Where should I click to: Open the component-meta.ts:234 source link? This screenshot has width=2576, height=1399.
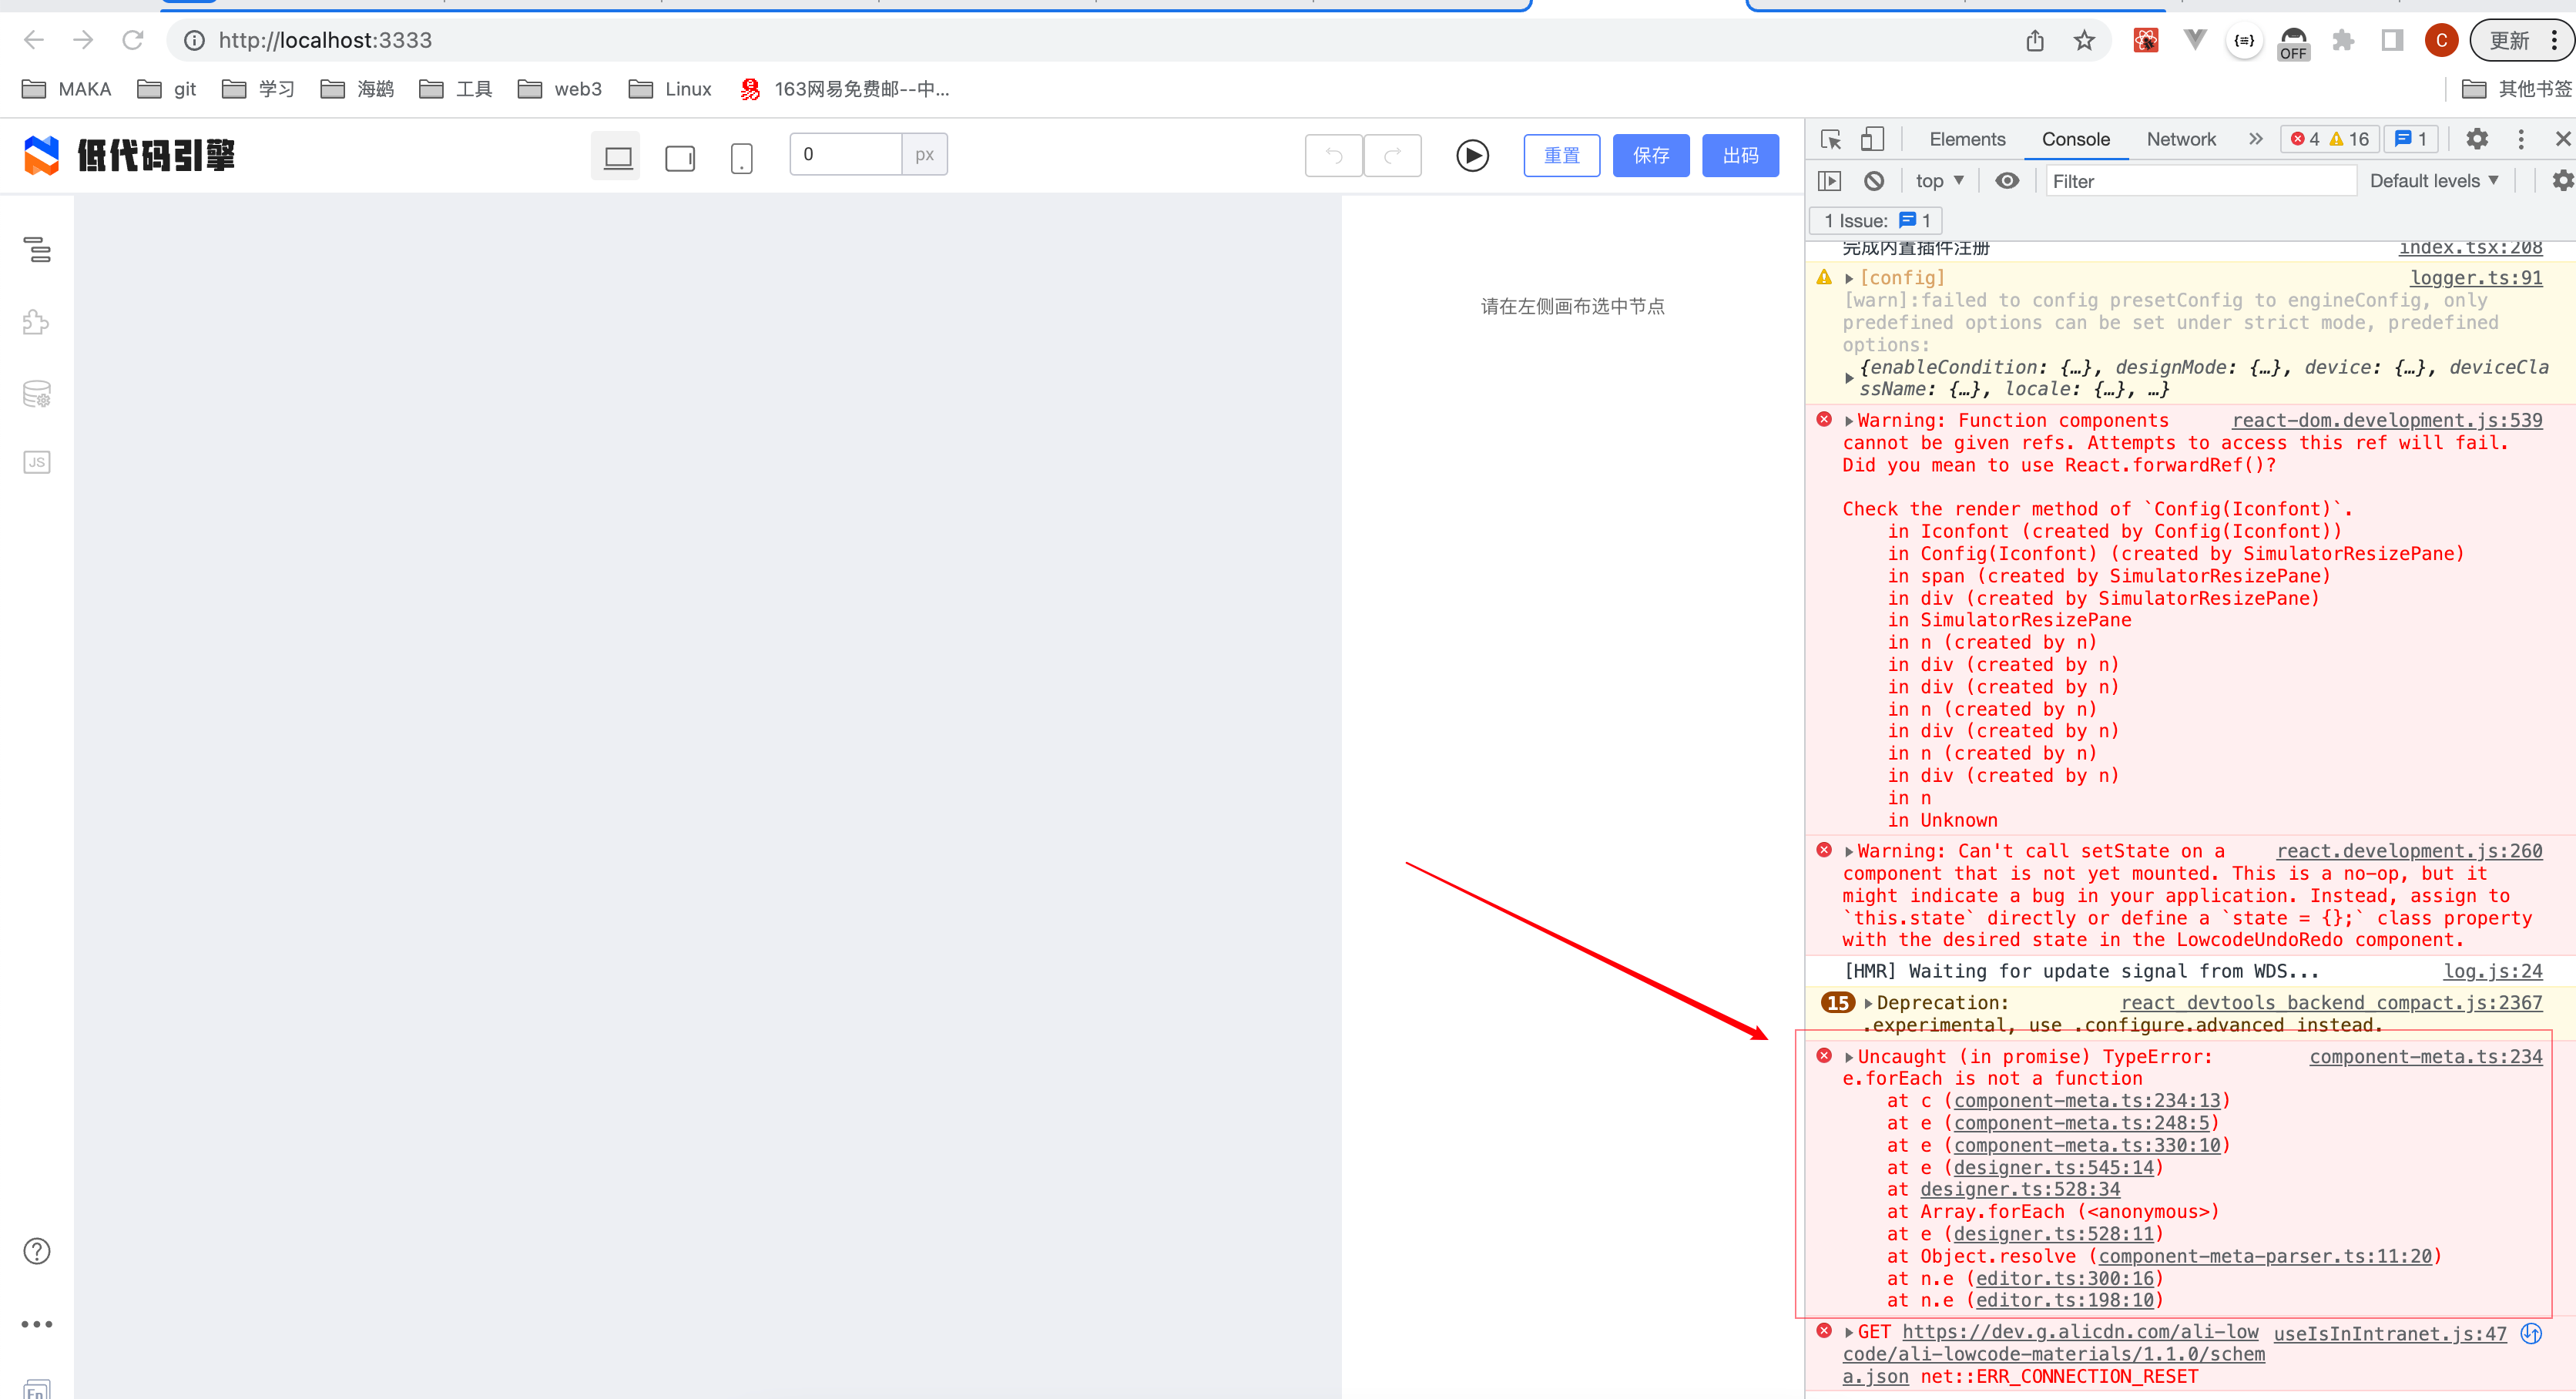(2426, 1056)
